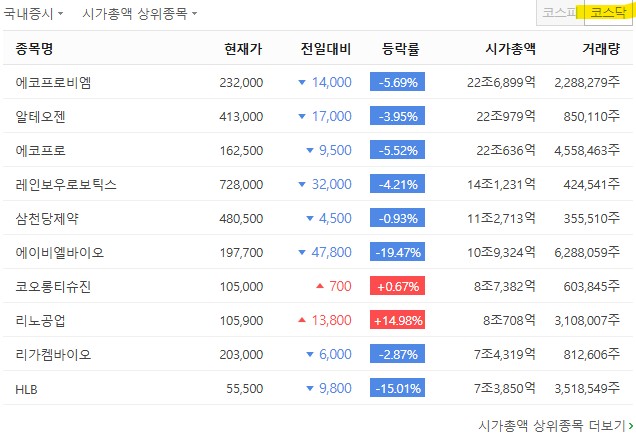The width and height of the screenshot is (636, 441).
Task: Go to 리노공업 stock page
Action: click(40, 321)
